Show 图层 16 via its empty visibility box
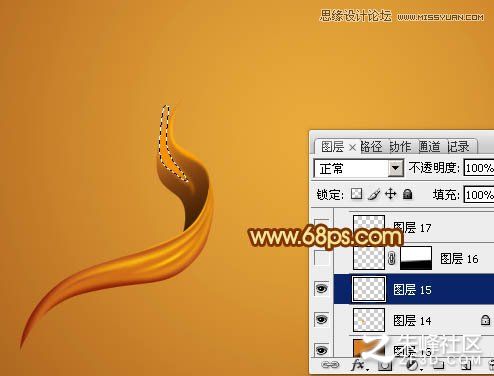 (321, 258)
